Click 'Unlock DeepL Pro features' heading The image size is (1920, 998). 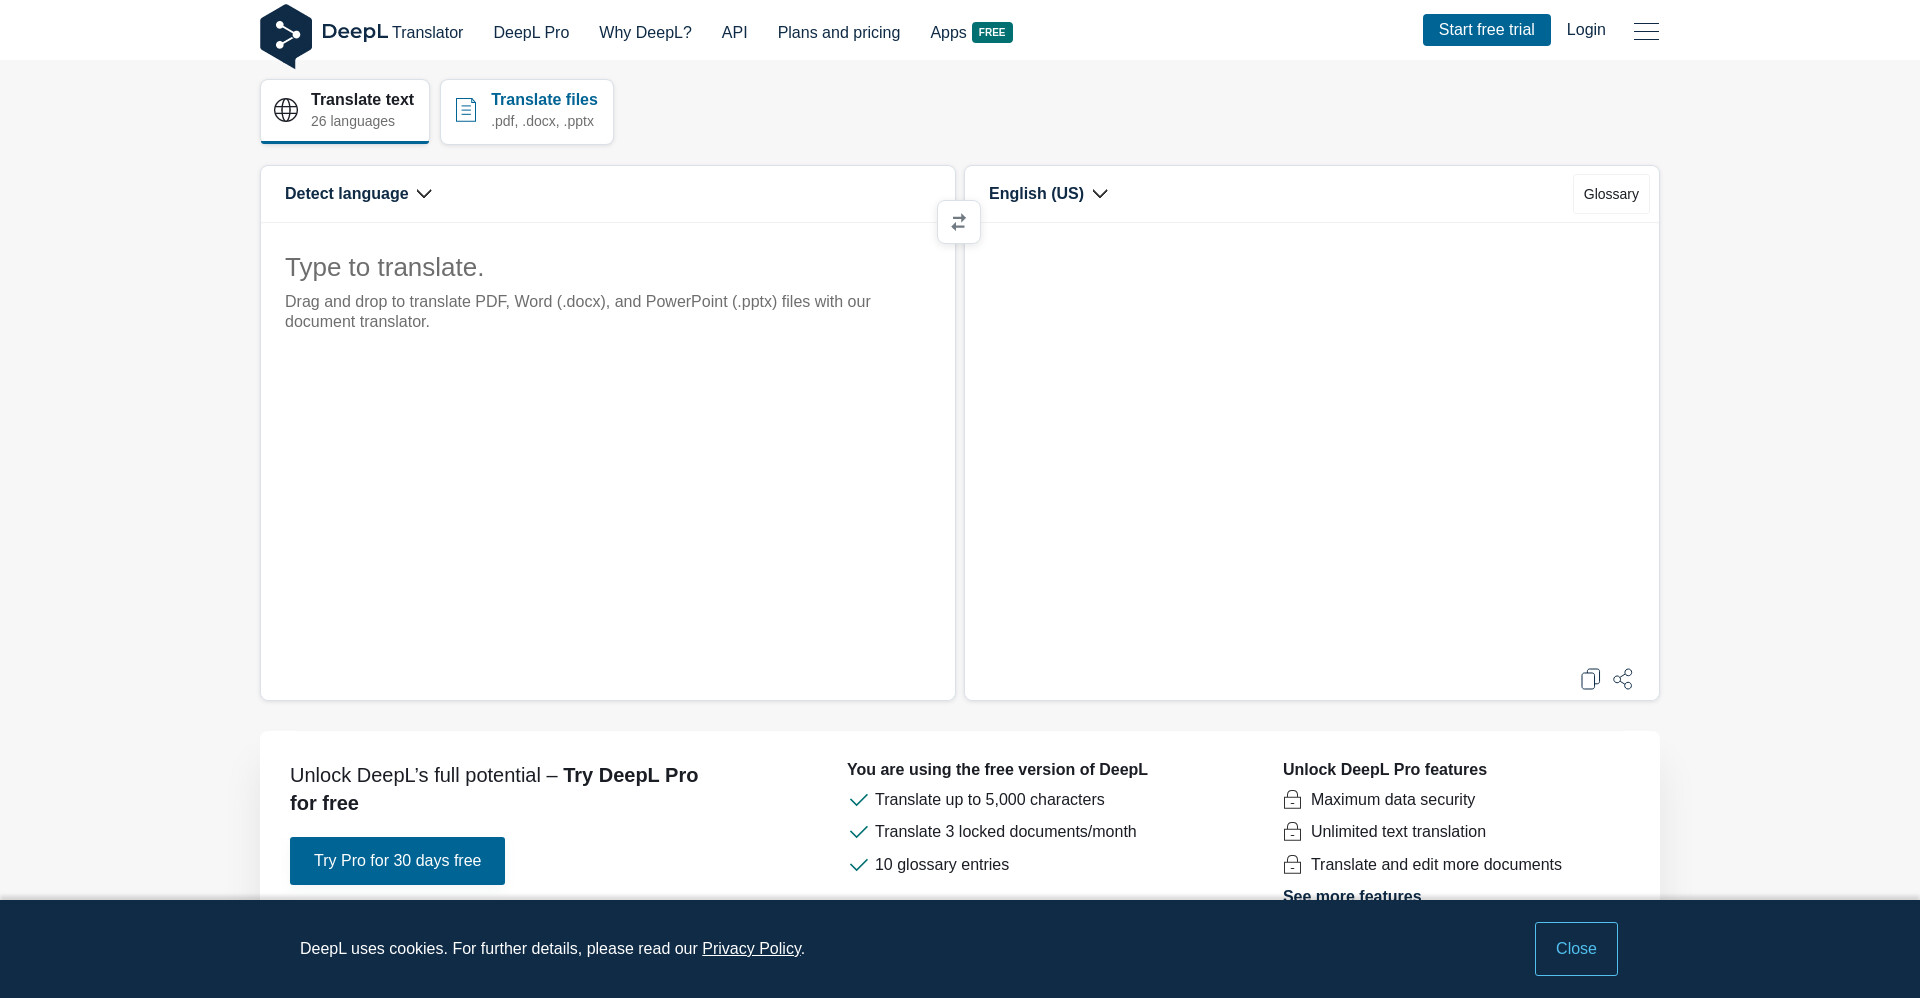pyautogui.click(x=1385, y=770)
